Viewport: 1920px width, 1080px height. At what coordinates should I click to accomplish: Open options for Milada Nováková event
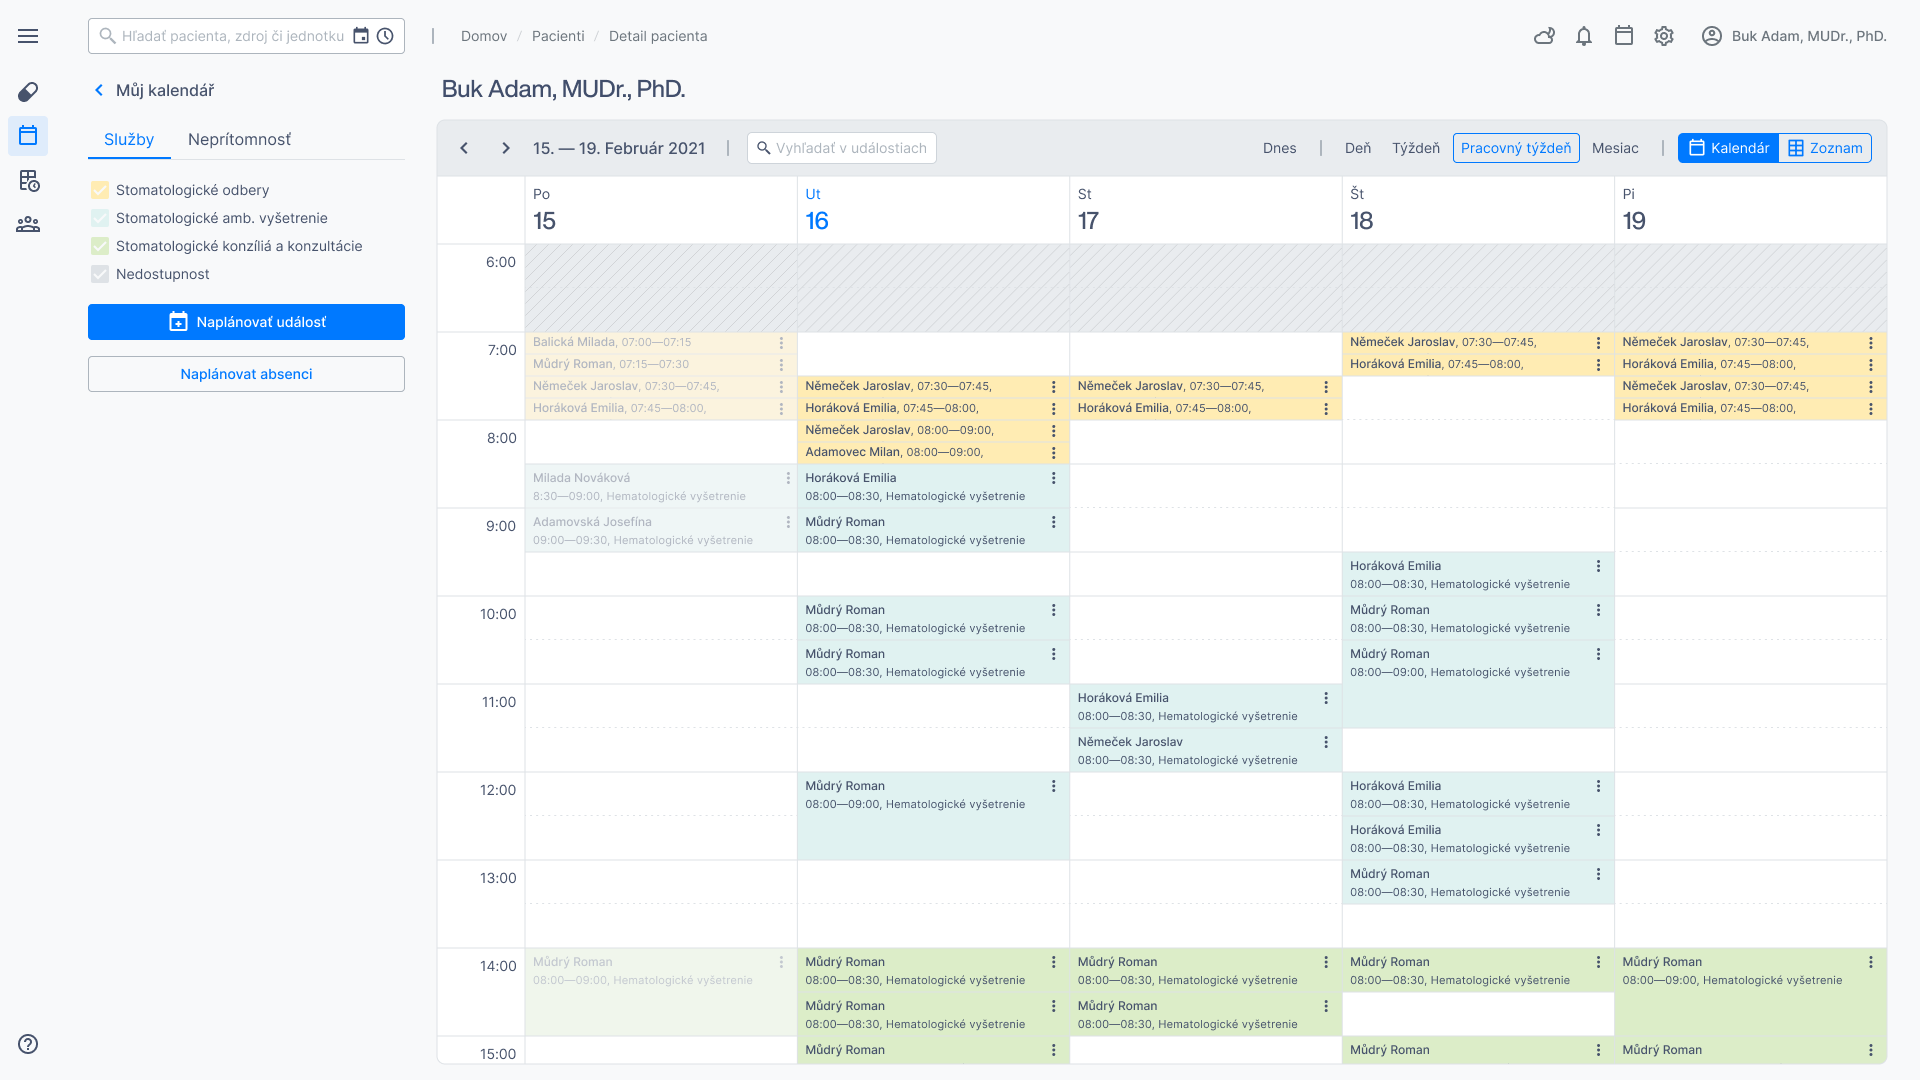(788, 479)
